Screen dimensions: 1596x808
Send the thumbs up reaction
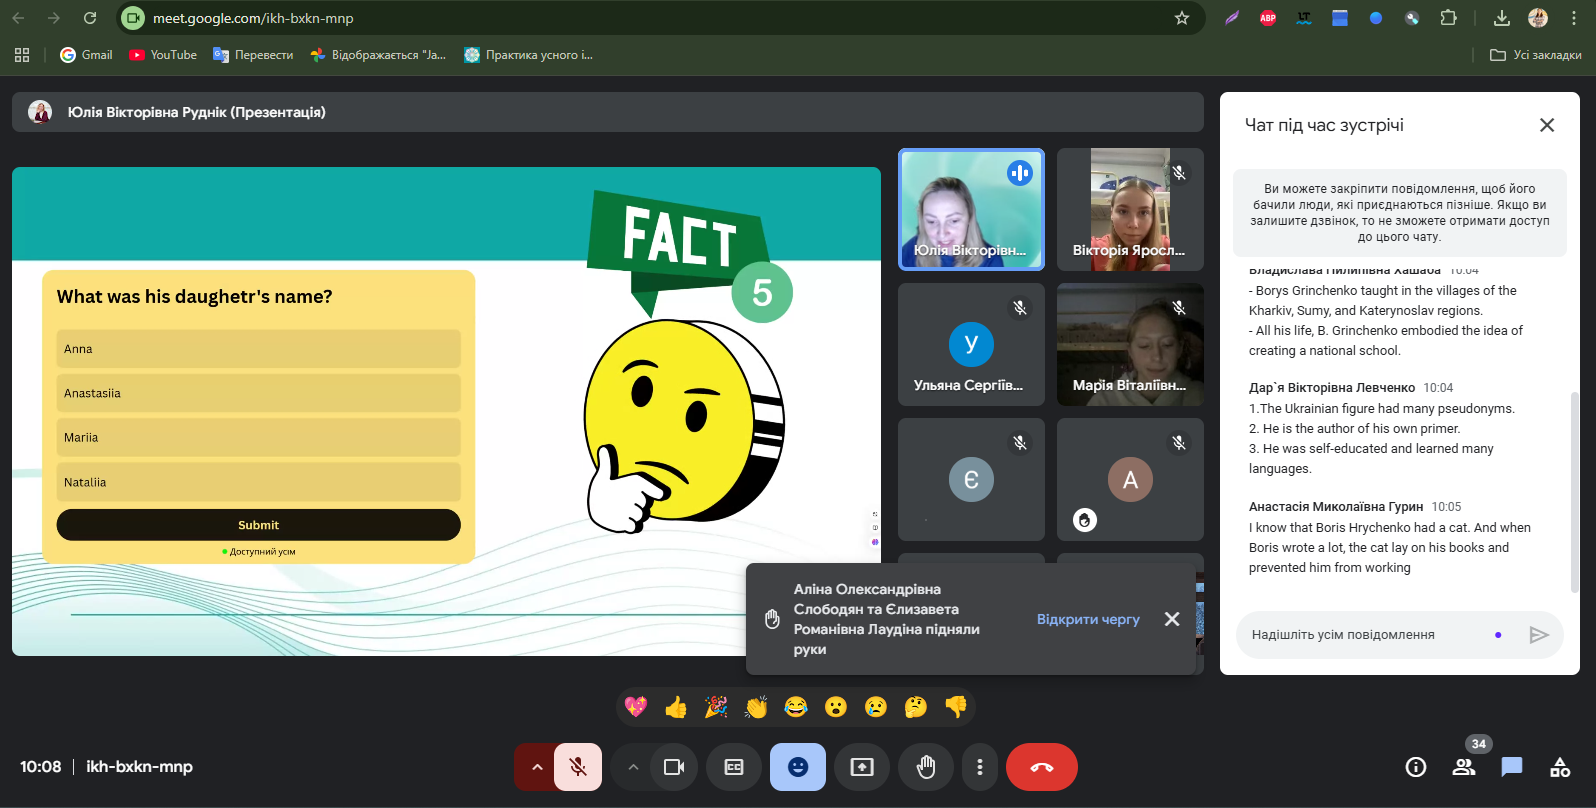[x=676, y=707]
